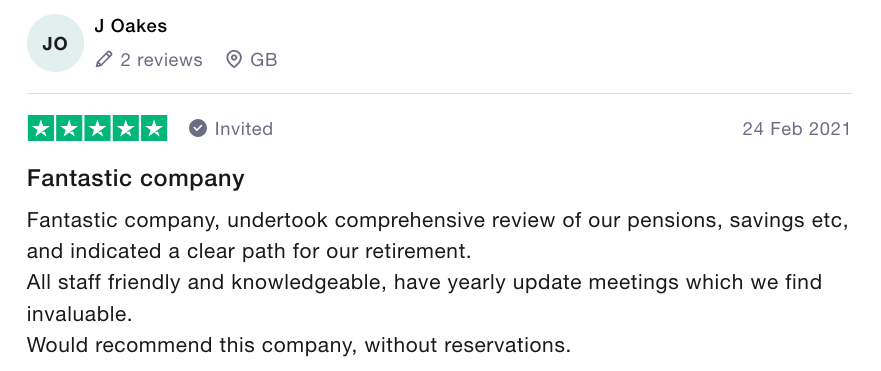Click the review's first paragraph line

coord(438,220)
